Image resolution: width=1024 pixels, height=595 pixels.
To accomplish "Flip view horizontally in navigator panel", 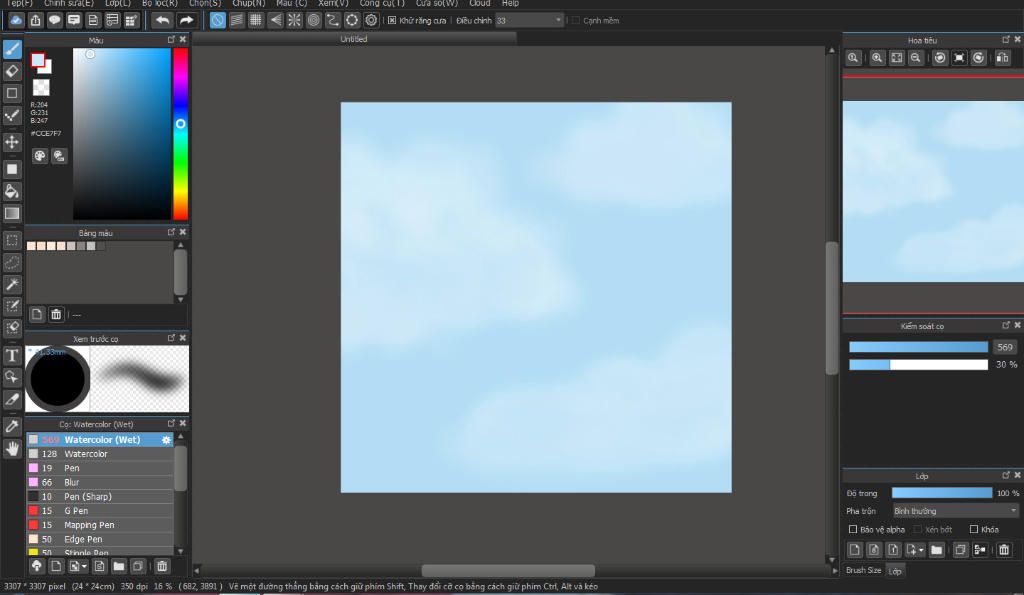I will [1002, 58].
